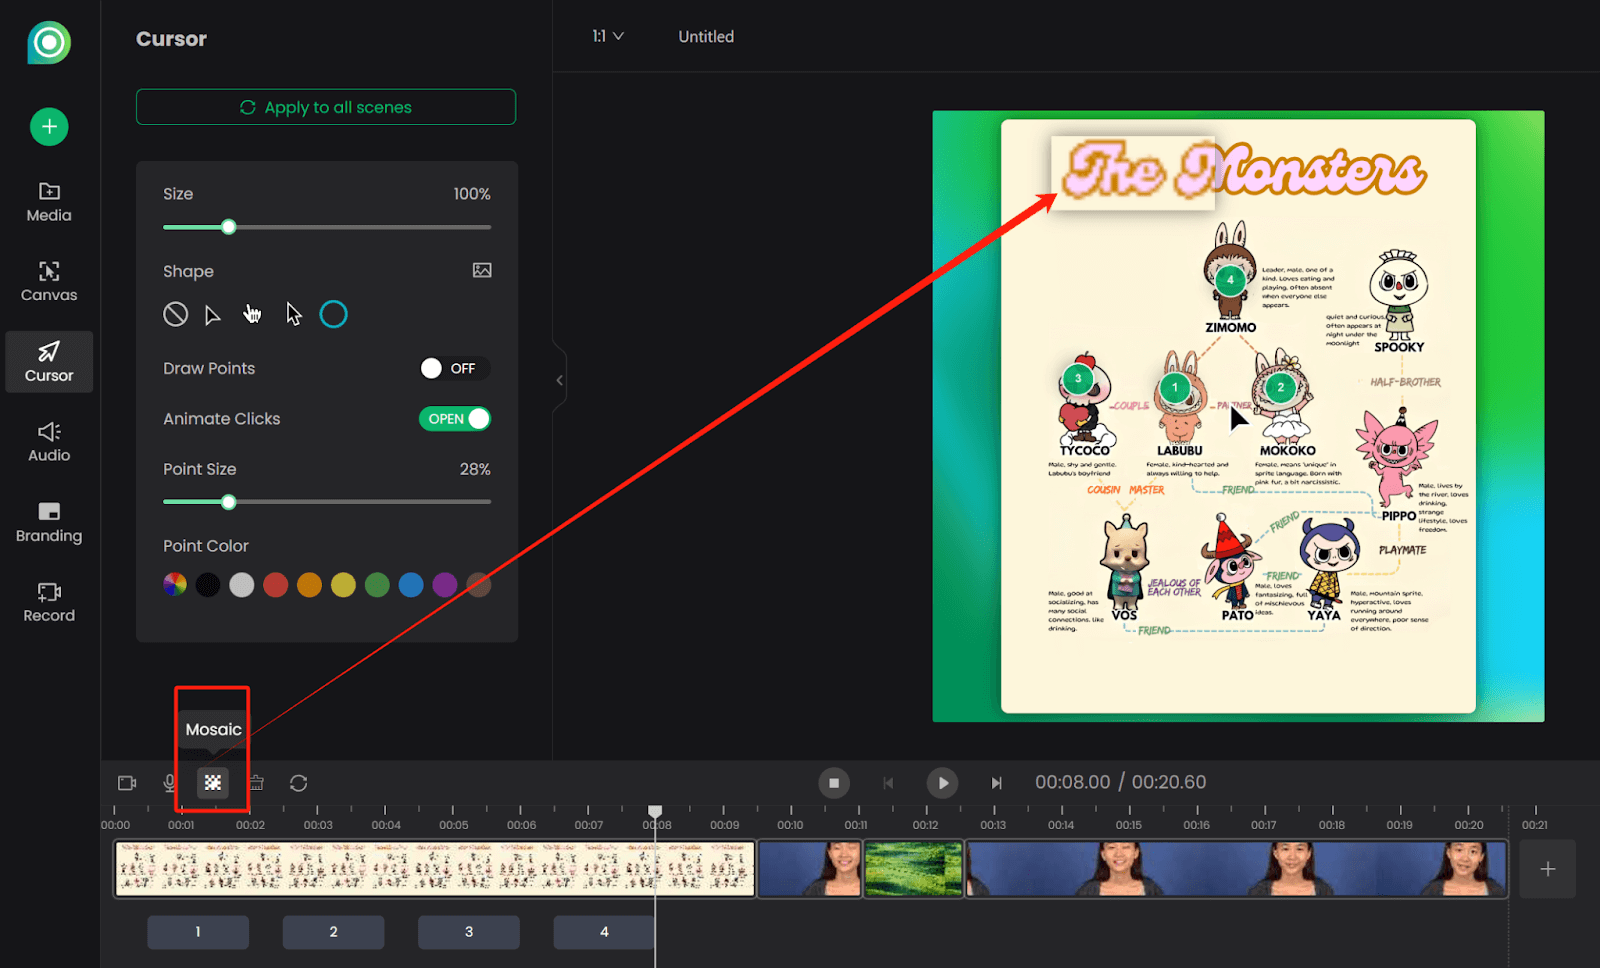Select the Cursor sidebar tab
This screenshot has width=1600, height=968.
coord(49,362)
